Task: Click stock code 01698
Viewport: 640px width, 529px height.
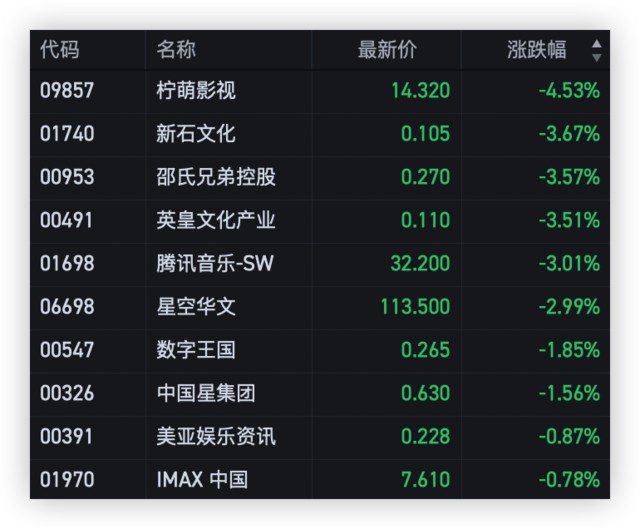Action: [x=67, y=264]
